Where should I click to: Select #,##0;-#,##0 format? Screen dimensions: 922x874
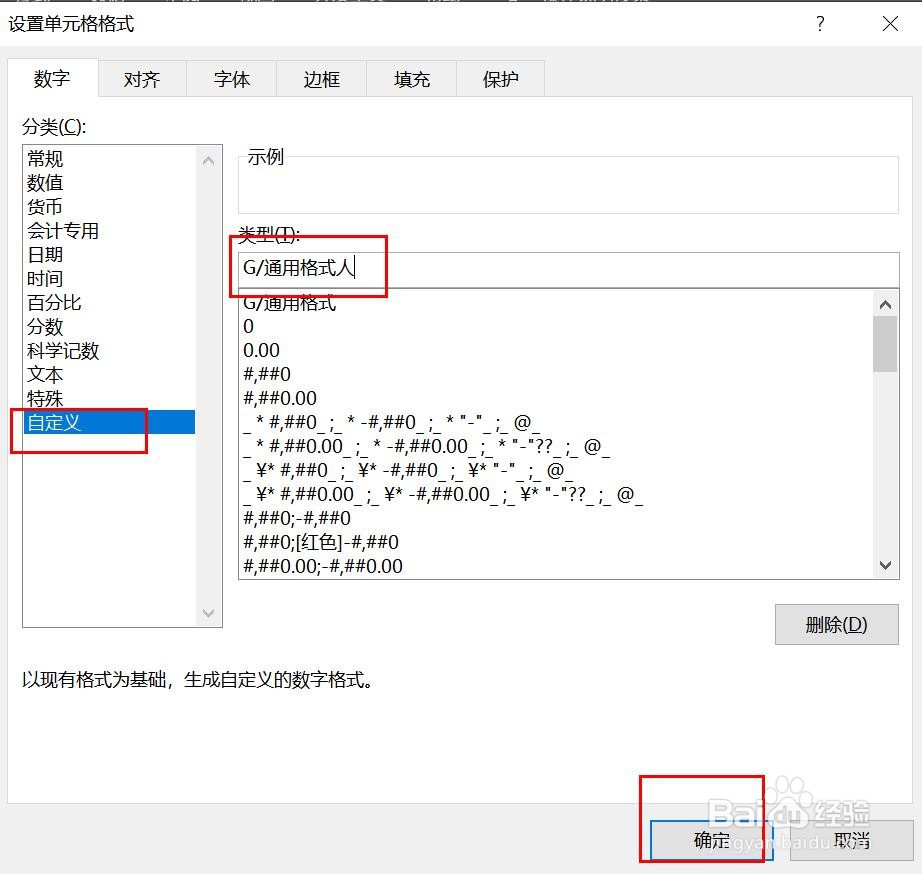click(556, 518)
